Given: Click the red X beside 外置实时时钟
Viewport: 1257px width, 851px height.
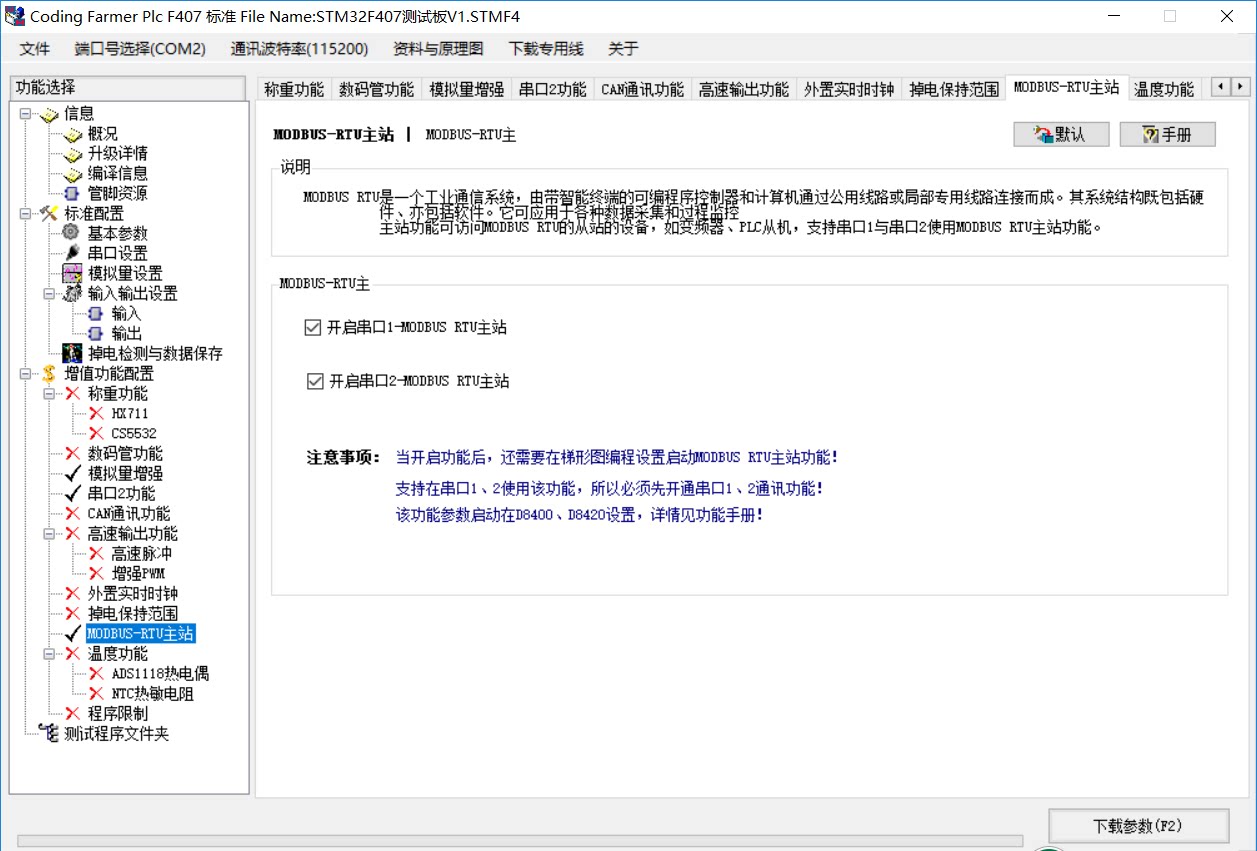Looking at the screenshot, I should pos(72,594).
